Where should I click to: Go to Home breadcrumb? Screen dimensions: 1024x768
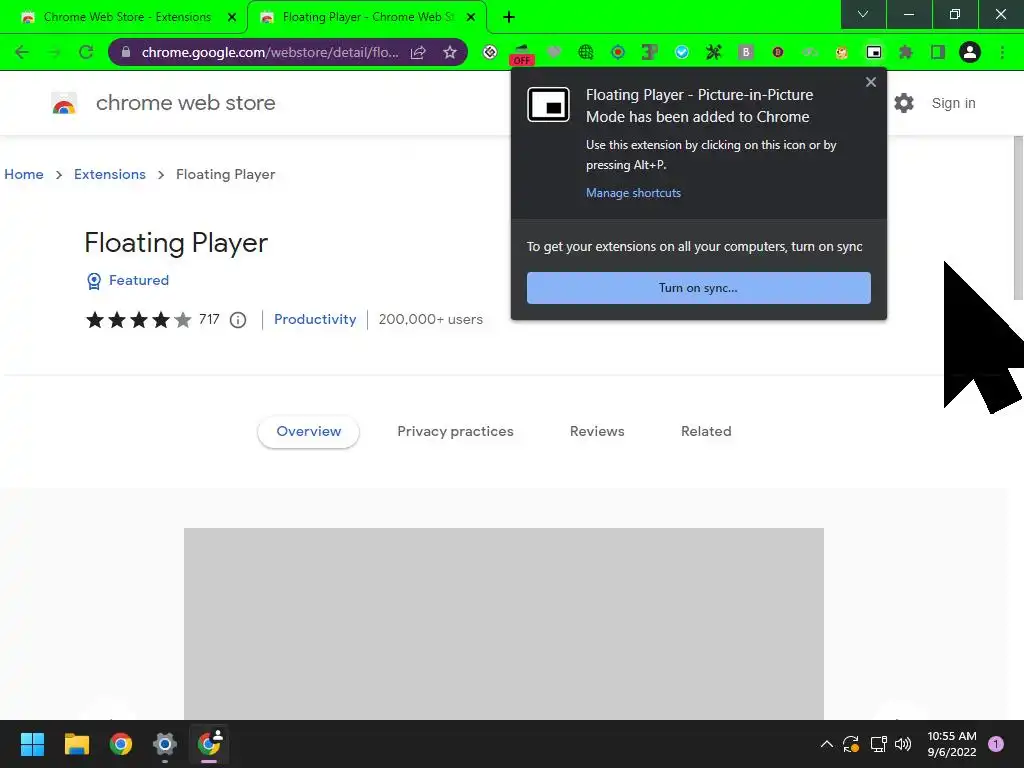pos(24,174)
